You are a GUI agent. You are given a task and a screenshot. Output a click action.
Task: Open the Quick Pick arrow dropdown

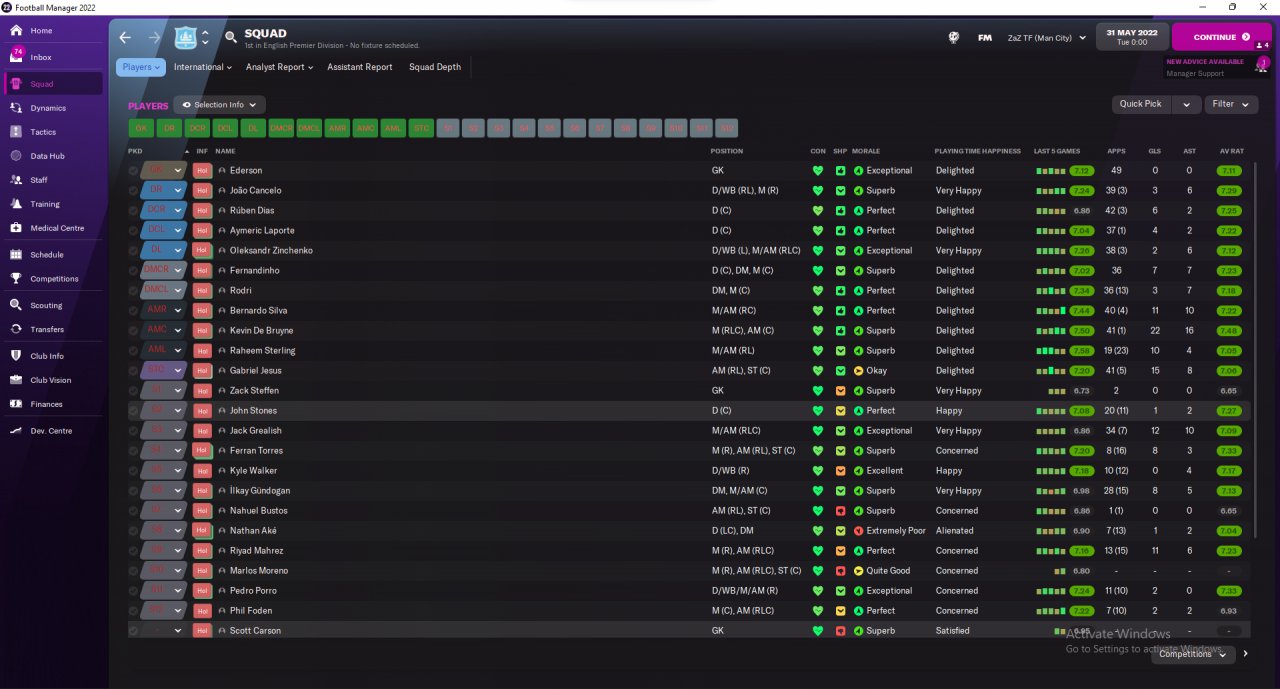tap(1186, 104)
